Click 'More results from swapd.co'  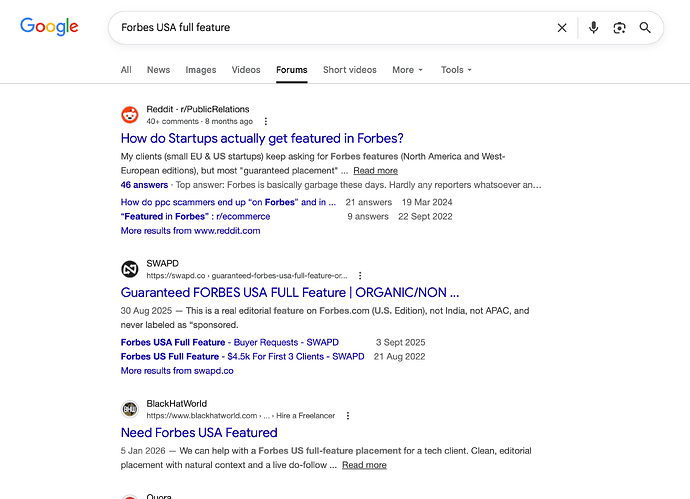click(x=177, y=371)
